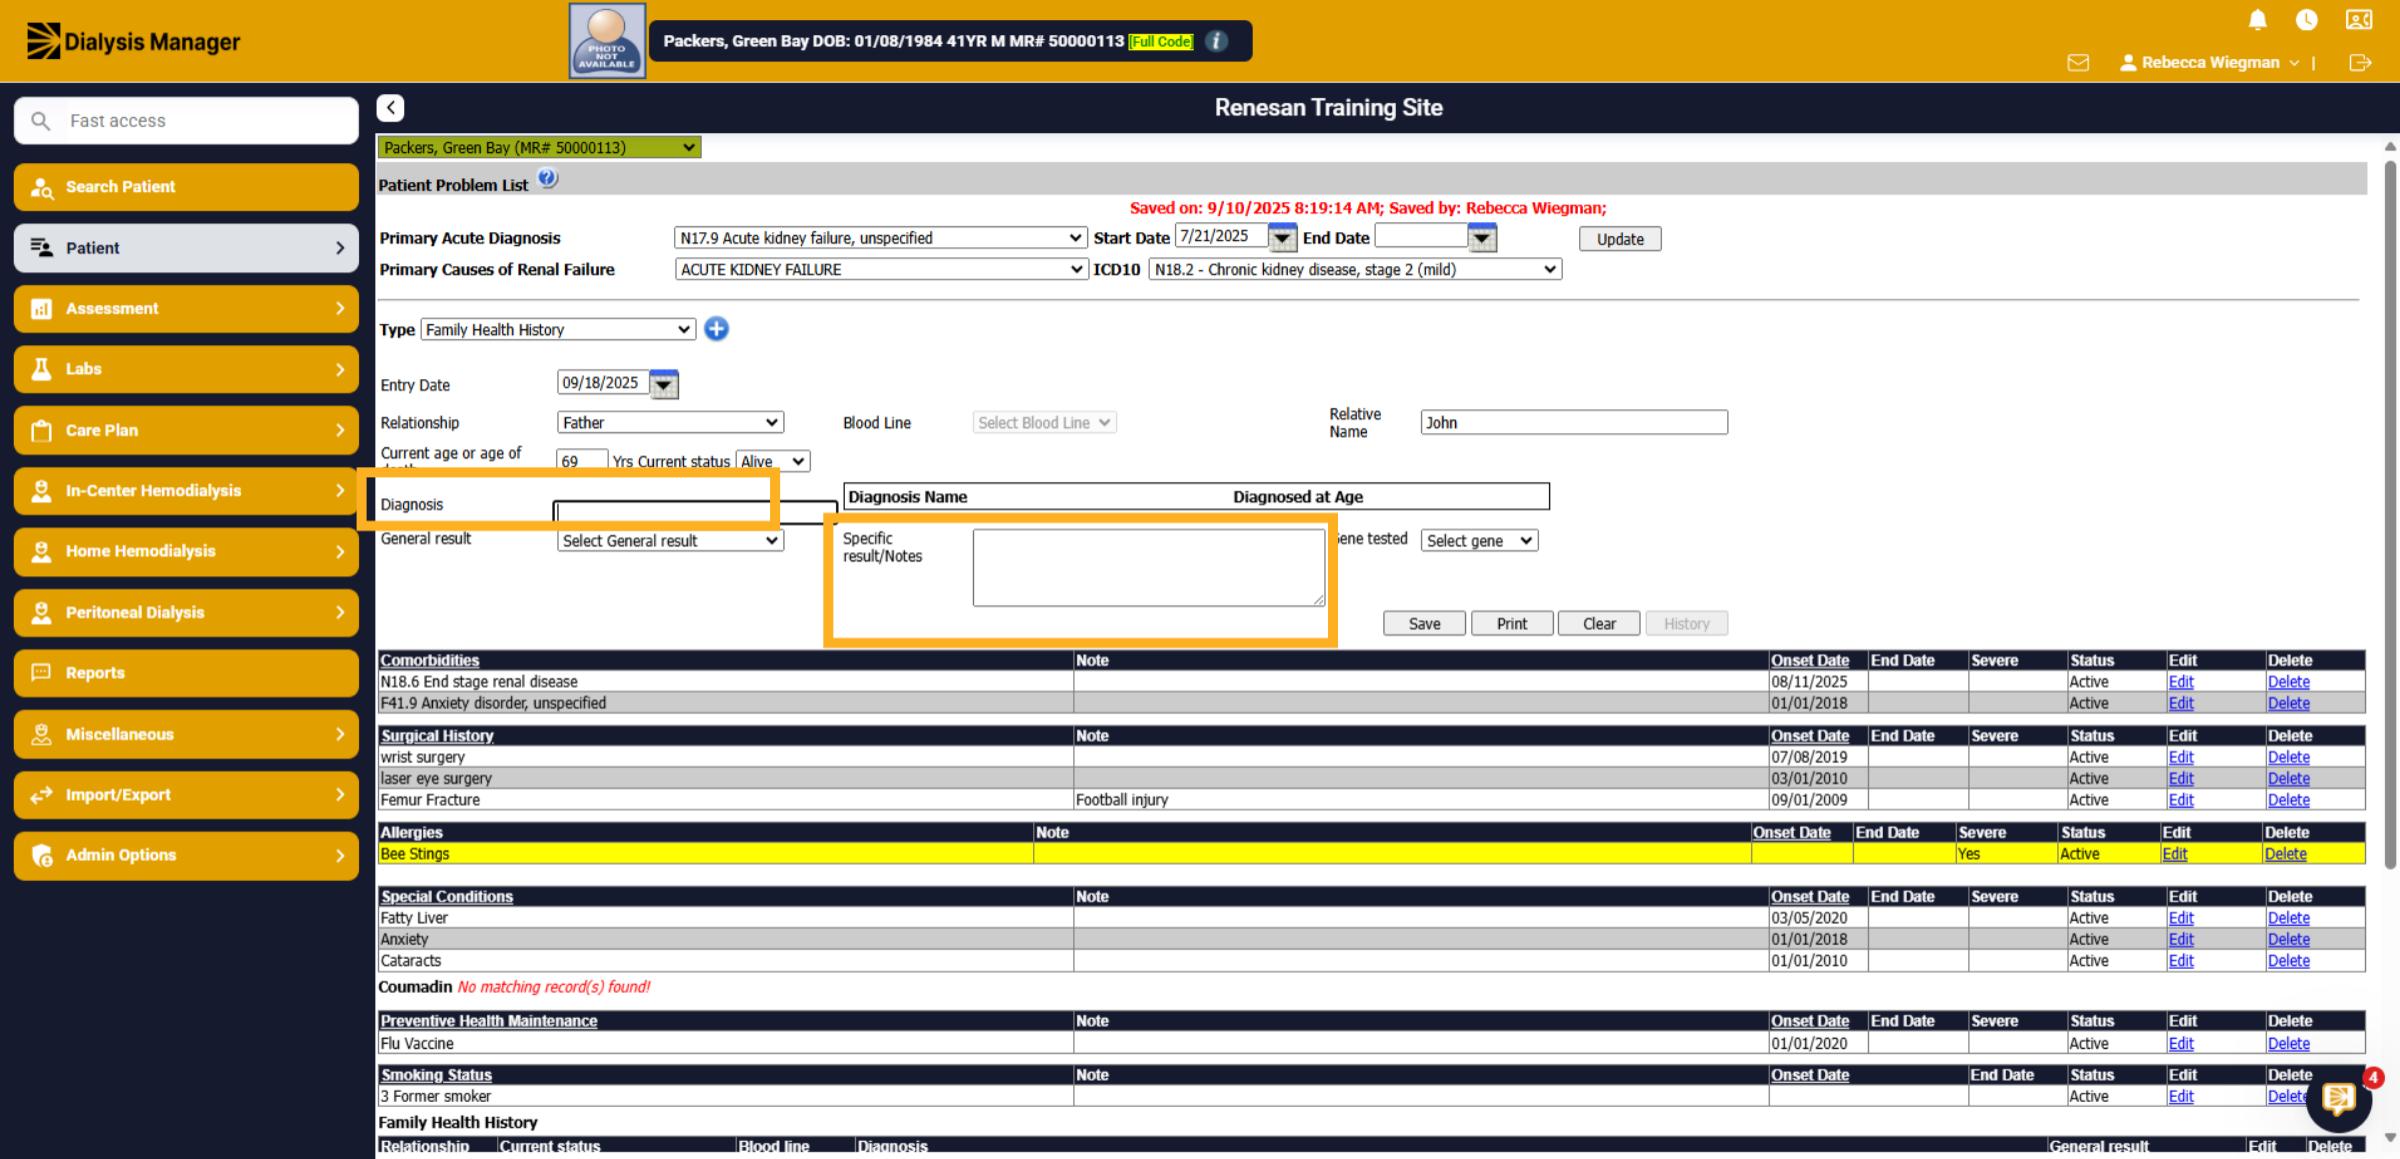The image size is (2400, 1159).
Task: Expand the Admin Options menu
Action: pyautogui.click(x=187, y=855)
